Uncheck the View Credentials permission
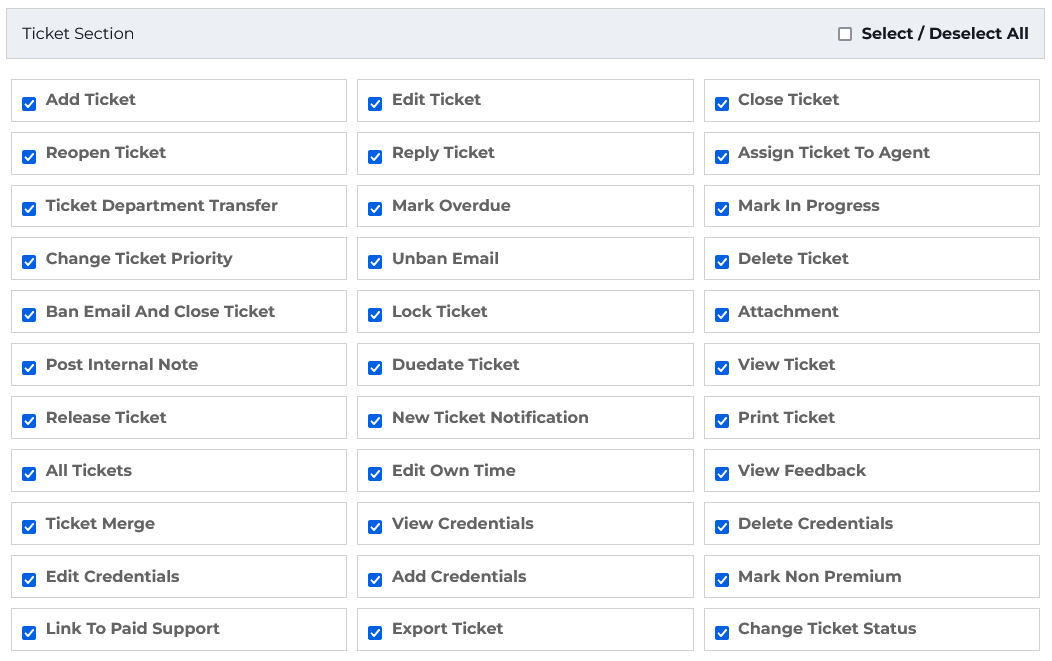 [x=375, y=528]
